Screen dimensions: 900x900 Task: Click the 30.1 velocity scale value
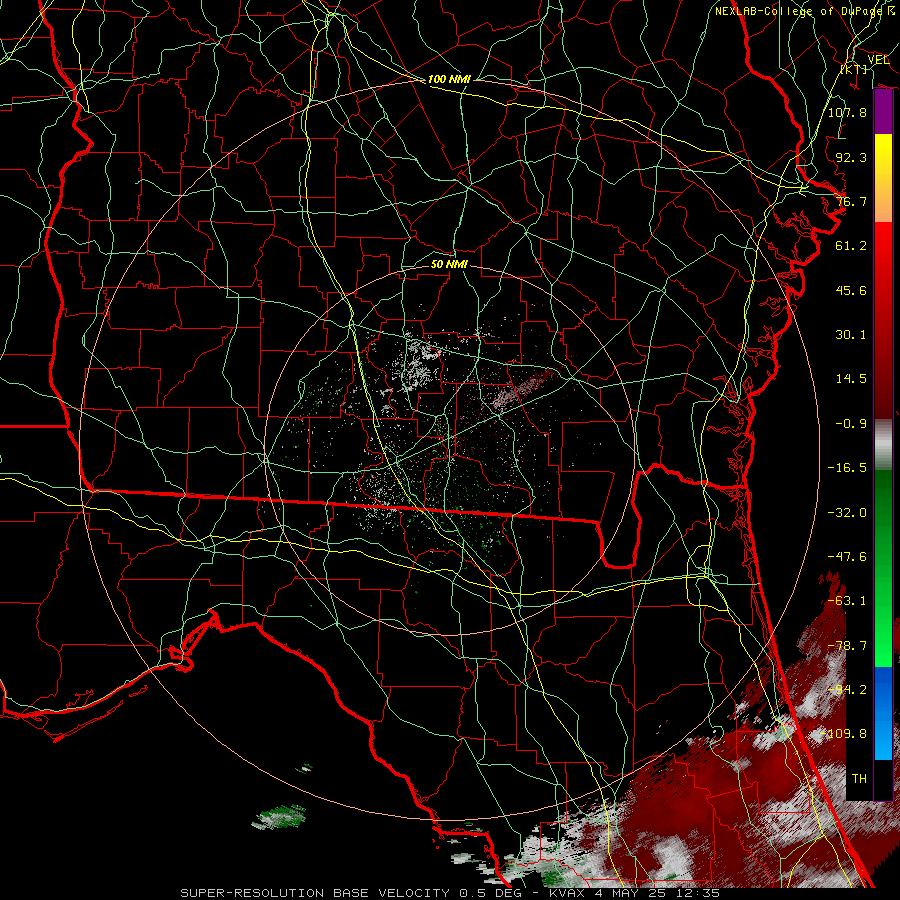[x=851, y=335]
